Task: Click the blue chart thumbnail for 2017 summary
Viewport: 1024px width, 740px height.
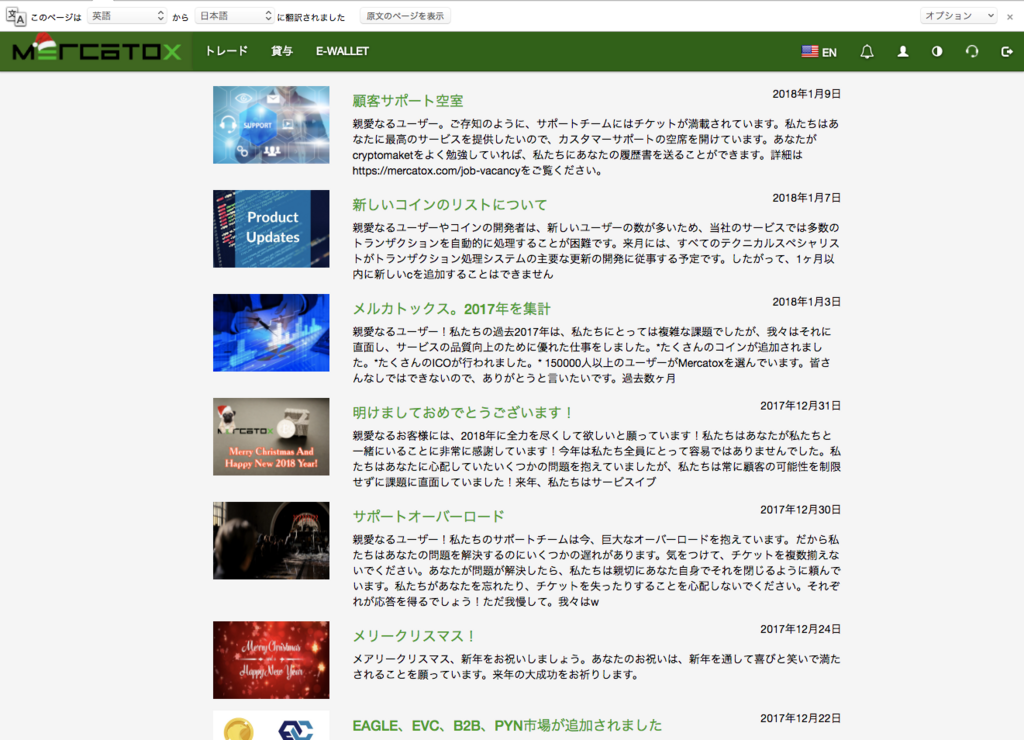Action: click(271, 332)
